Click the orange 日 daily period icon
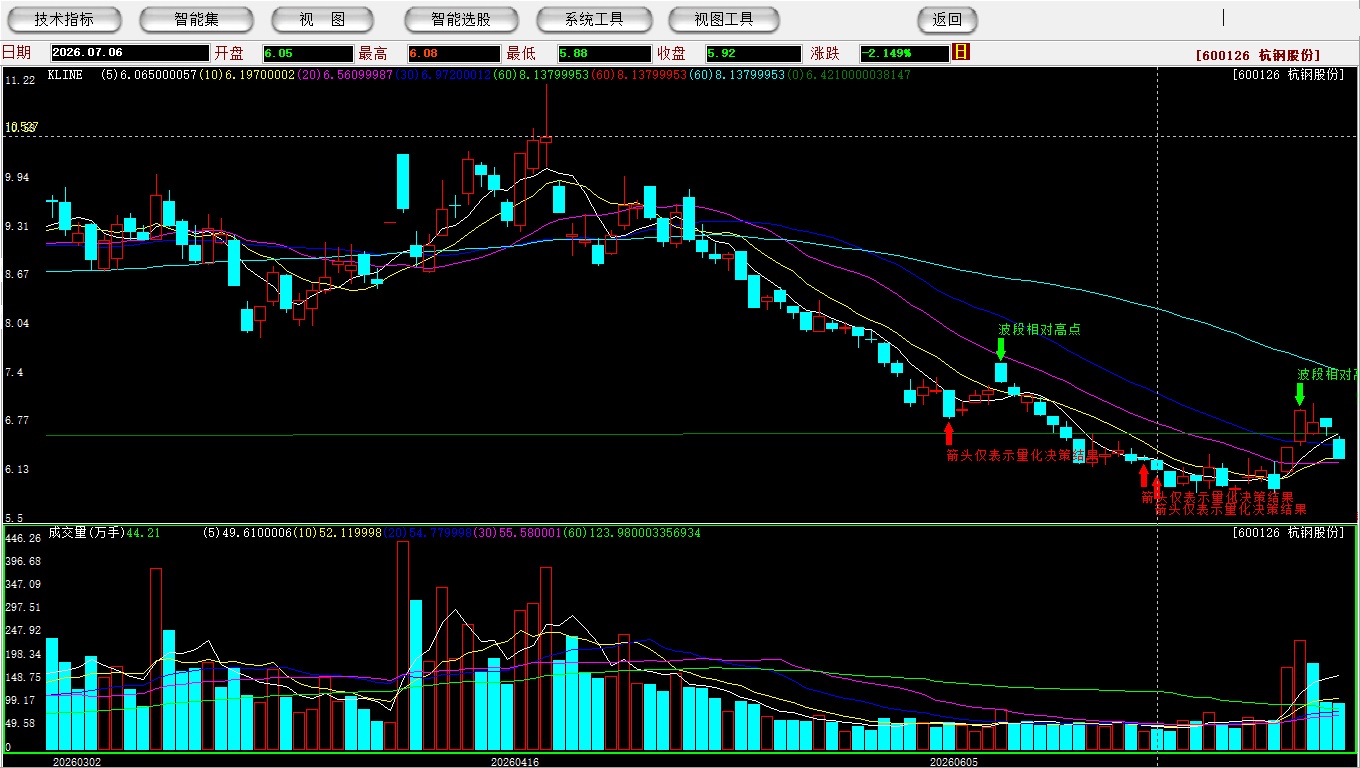1360x768 pixels. pos(961,52)
